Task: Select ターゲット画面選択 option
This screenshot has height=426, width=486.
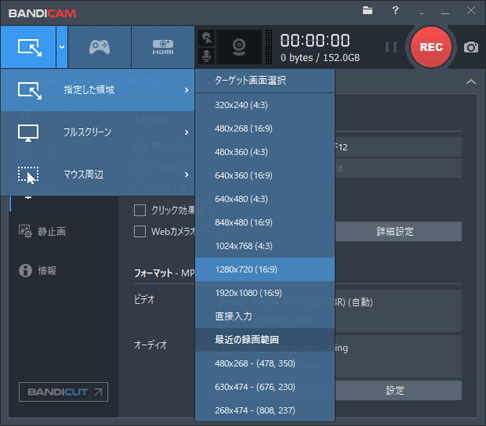Action: pyautogui.click(x=265, y=81)
